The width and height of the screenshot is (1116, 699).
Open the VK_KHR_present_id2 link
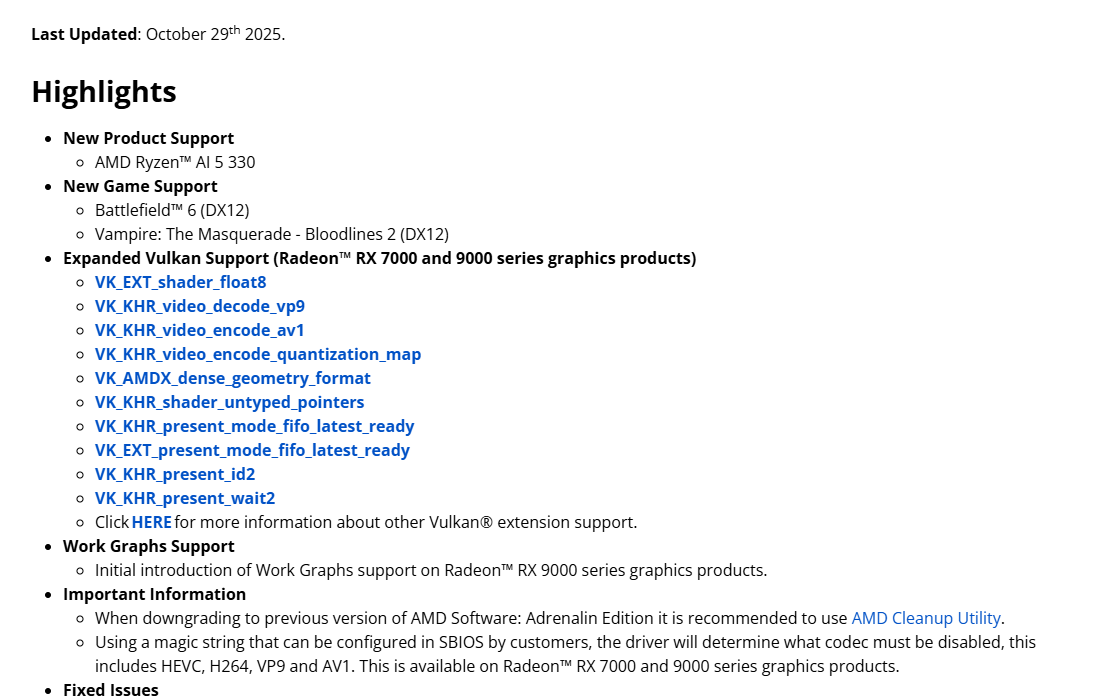pyautogui.click(x=175, y=474)
